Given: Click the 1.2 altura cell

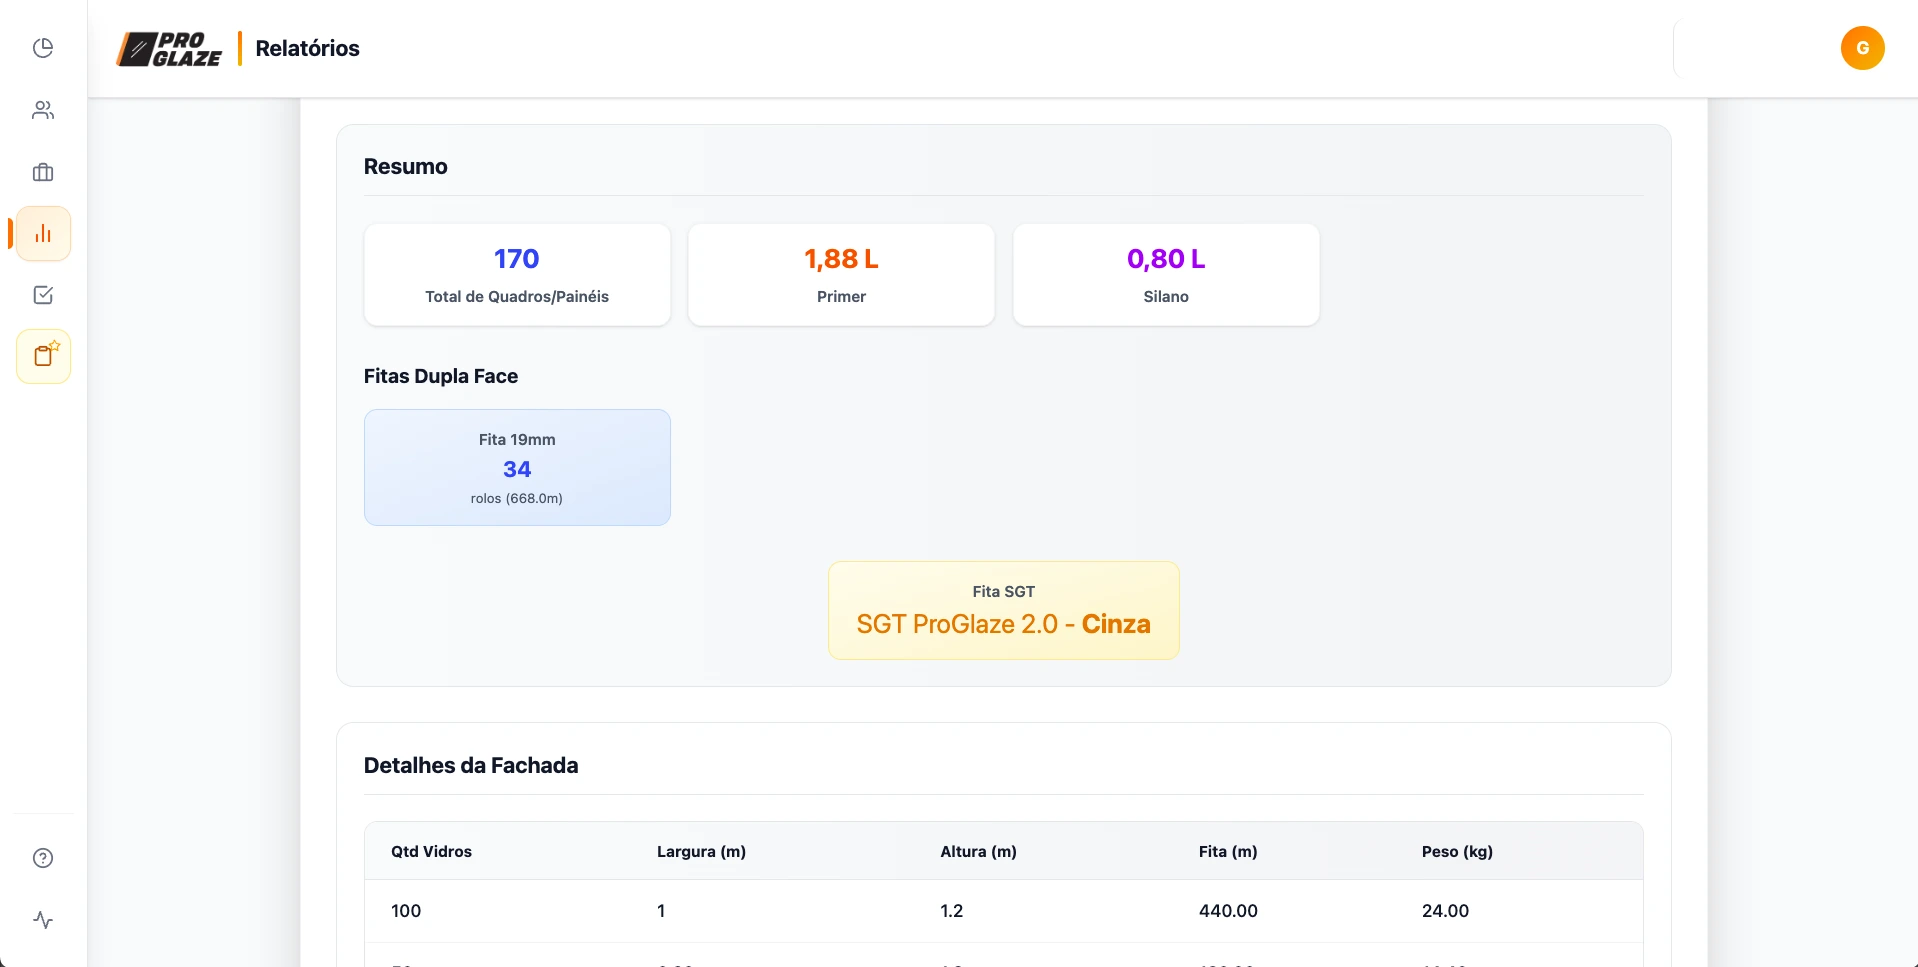Looking at the screenshot, I should point(951,911).
